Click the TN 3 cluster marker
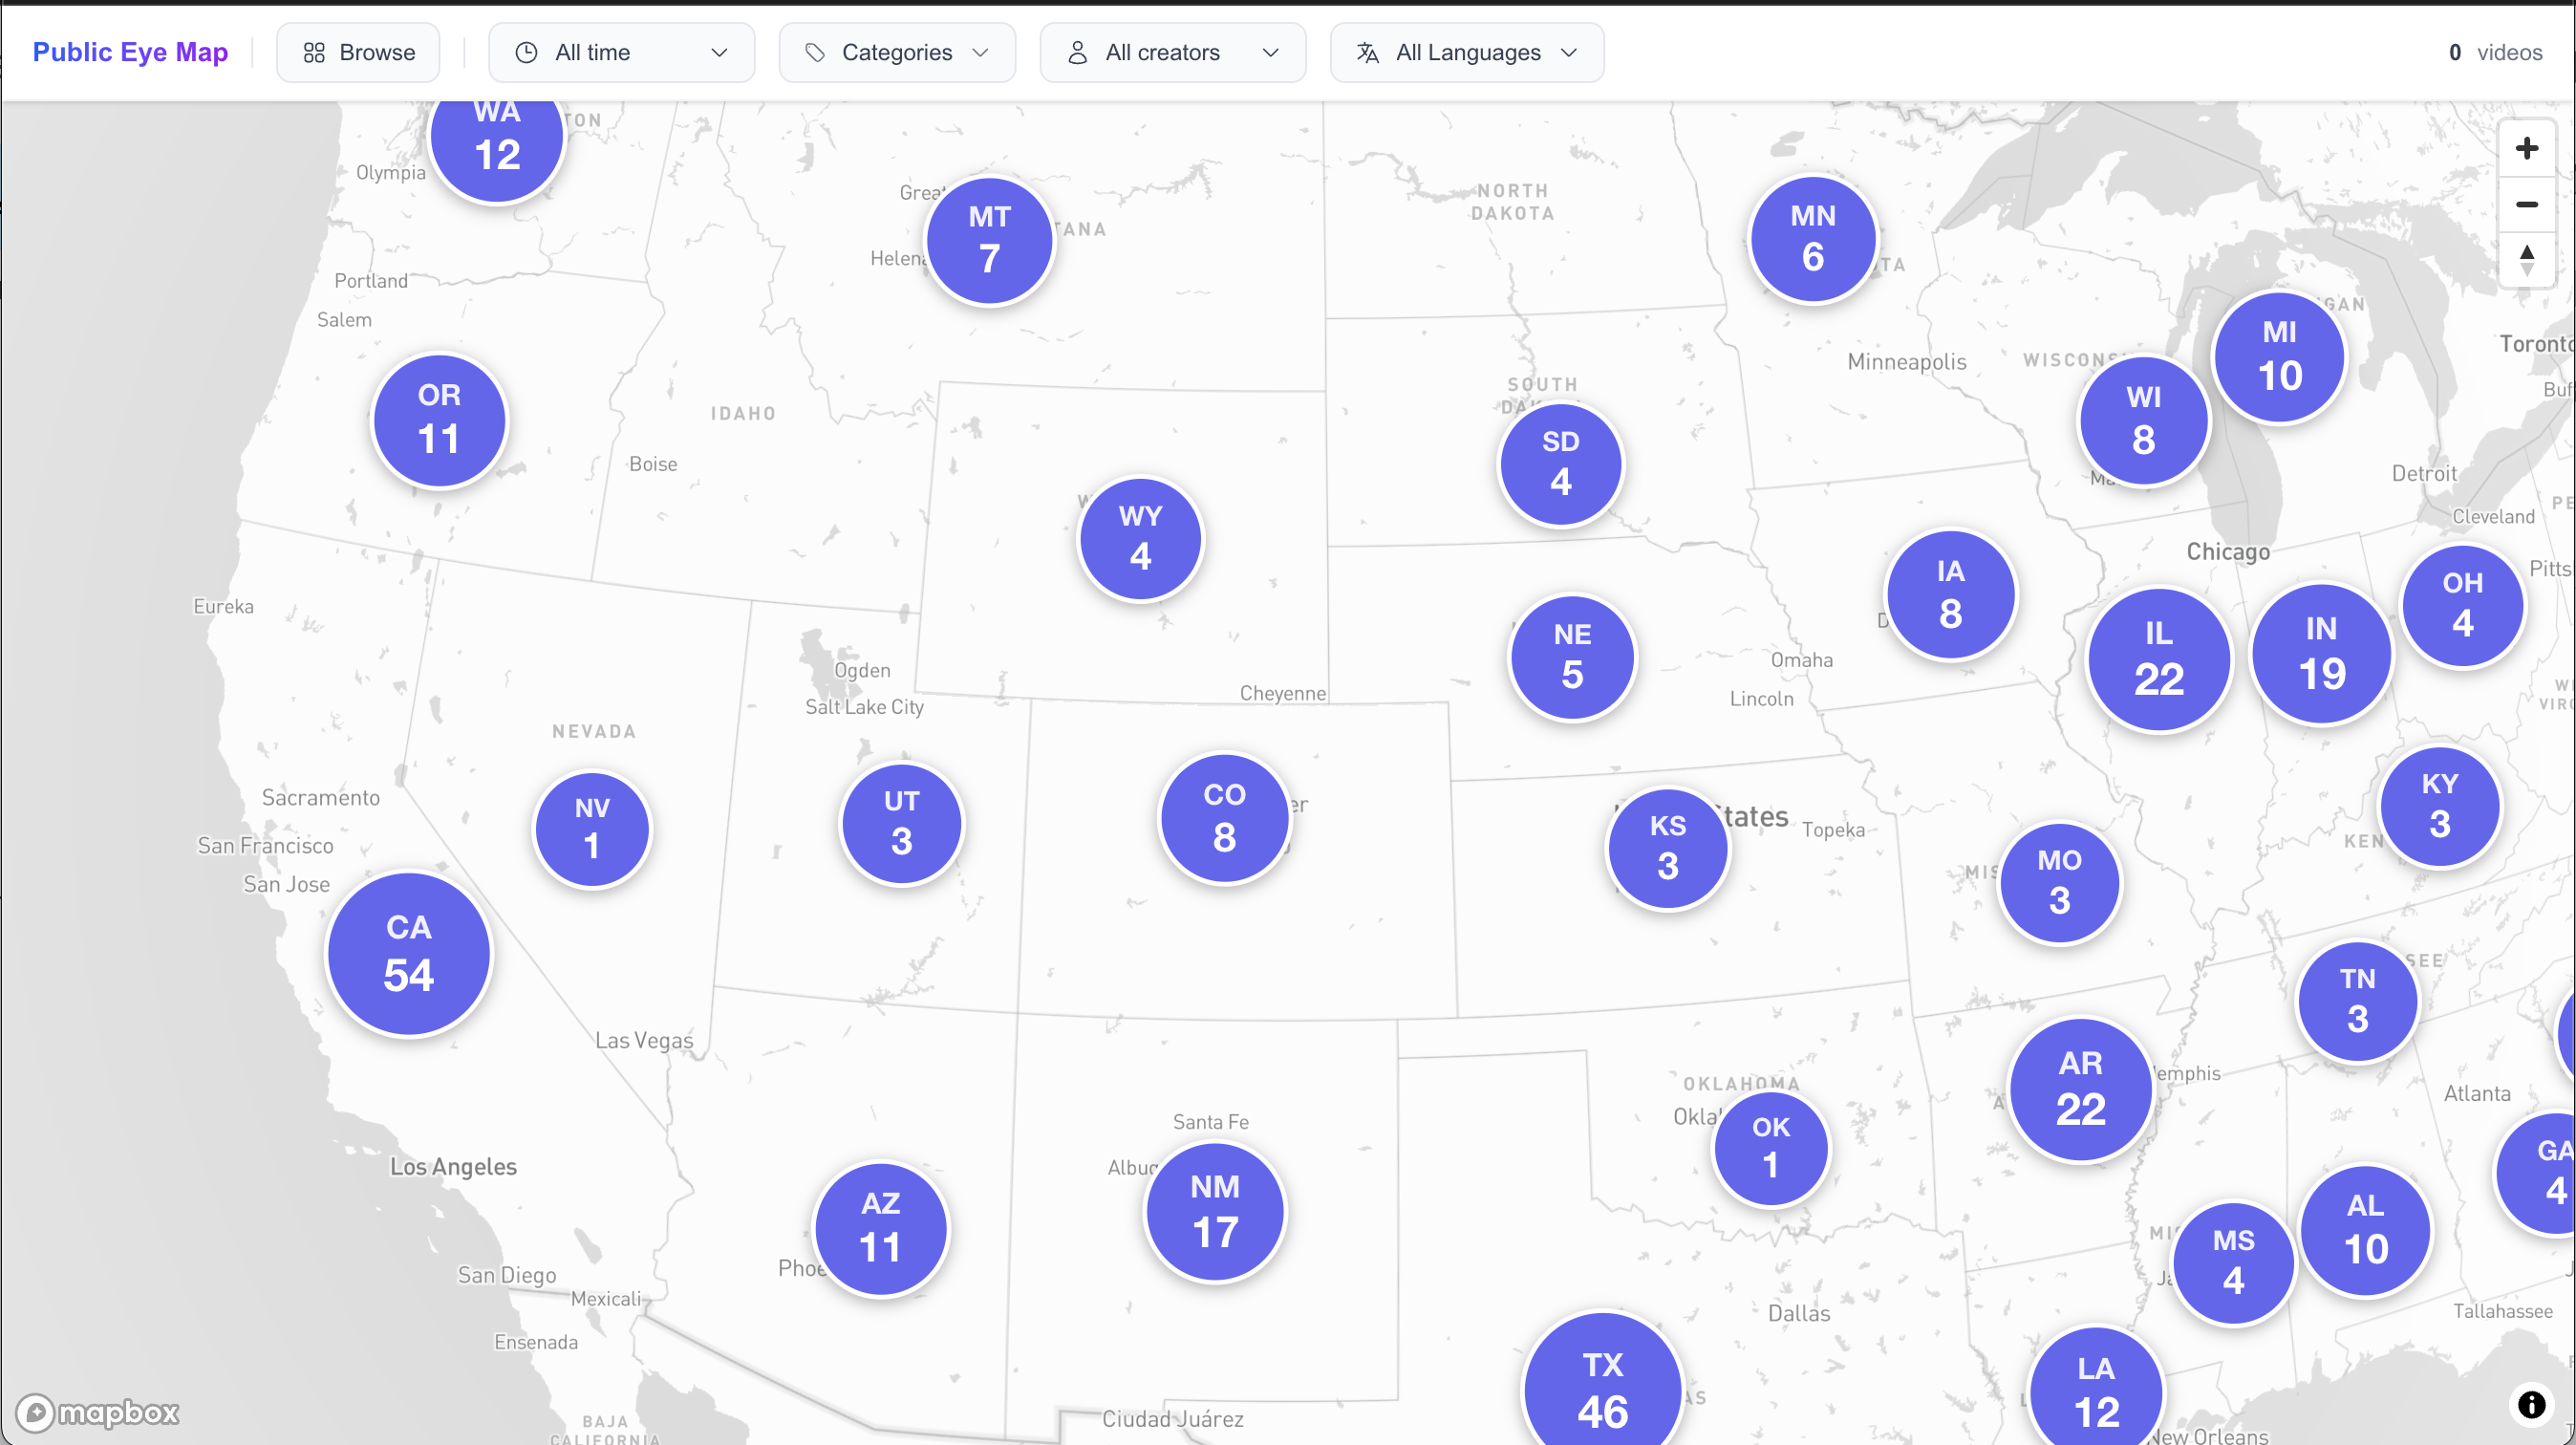Viewport: 2576px width, 1445px height. pyautogui.click(x=2357, y=1001)
